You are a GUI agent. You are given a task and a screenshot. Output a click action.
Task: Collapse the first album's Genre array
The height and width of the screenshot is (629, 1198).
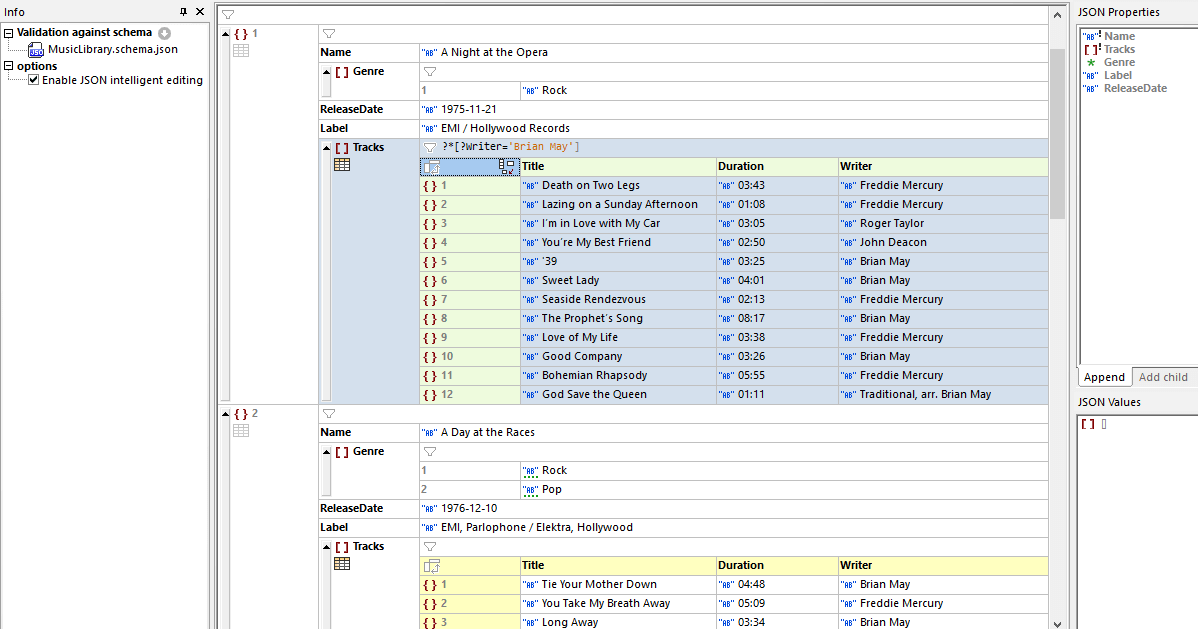[326, 72]
